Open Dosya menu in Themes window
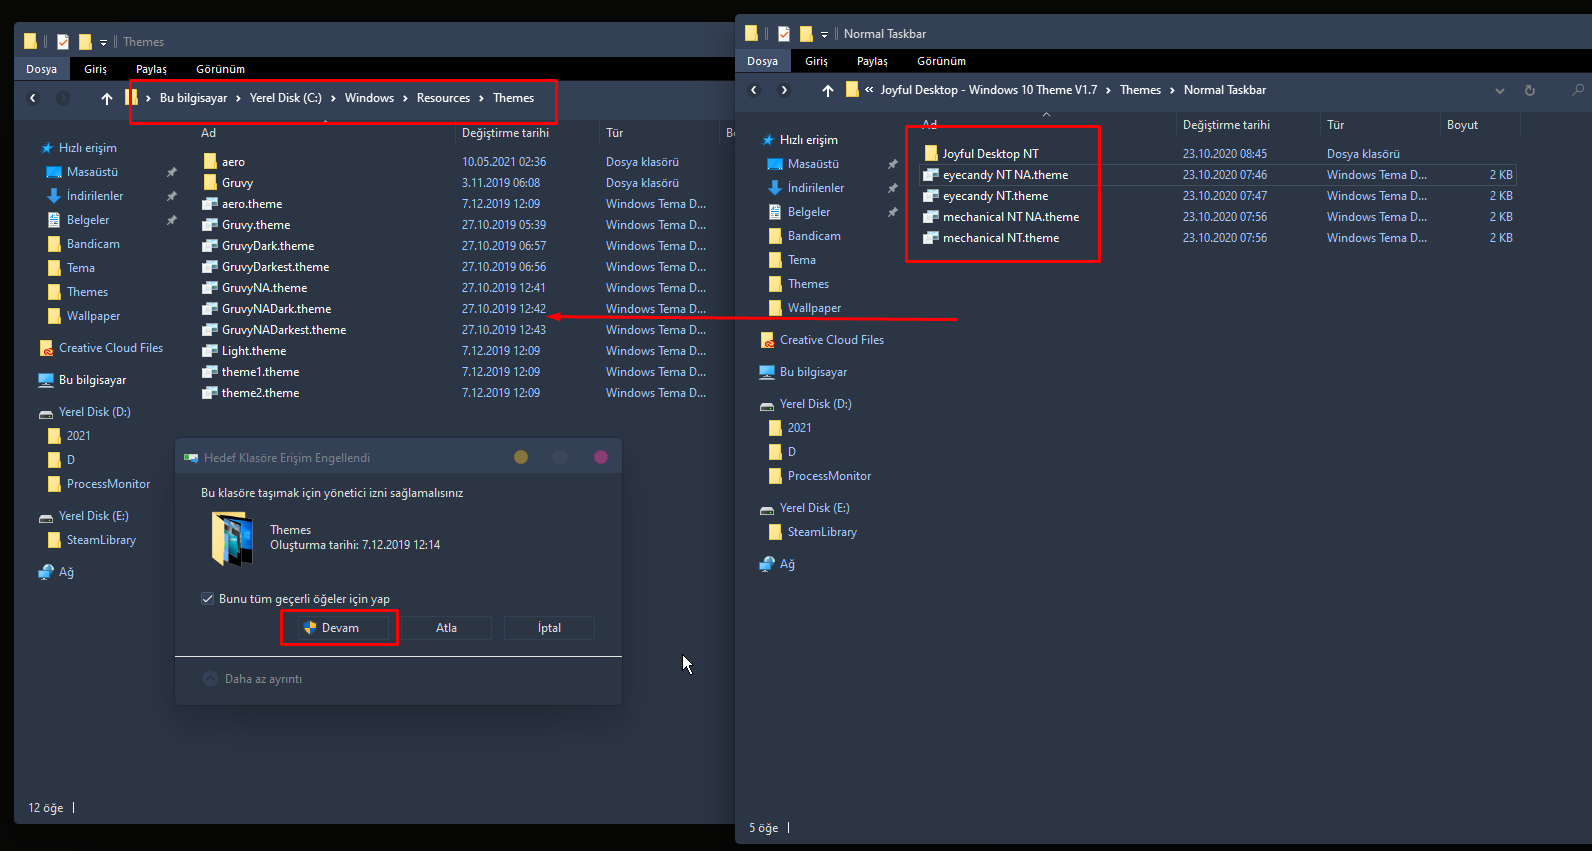 pyautogui.click(x=41, y=69)
